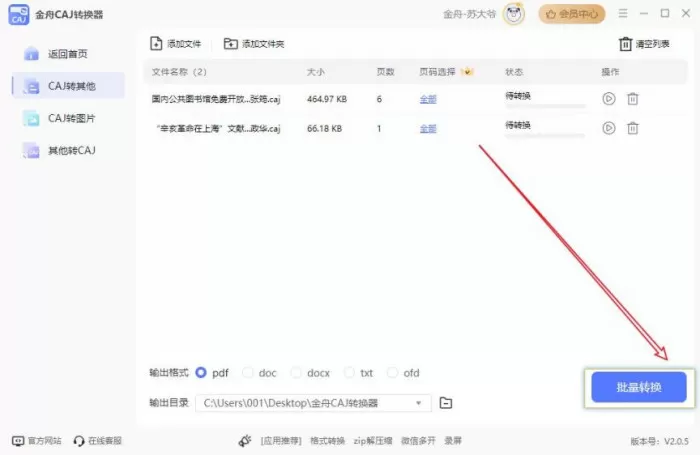Click file name 国内公共图书馆免费开放...caj
The width and height of the screenshot is (700, 455).
coord(216,99)
